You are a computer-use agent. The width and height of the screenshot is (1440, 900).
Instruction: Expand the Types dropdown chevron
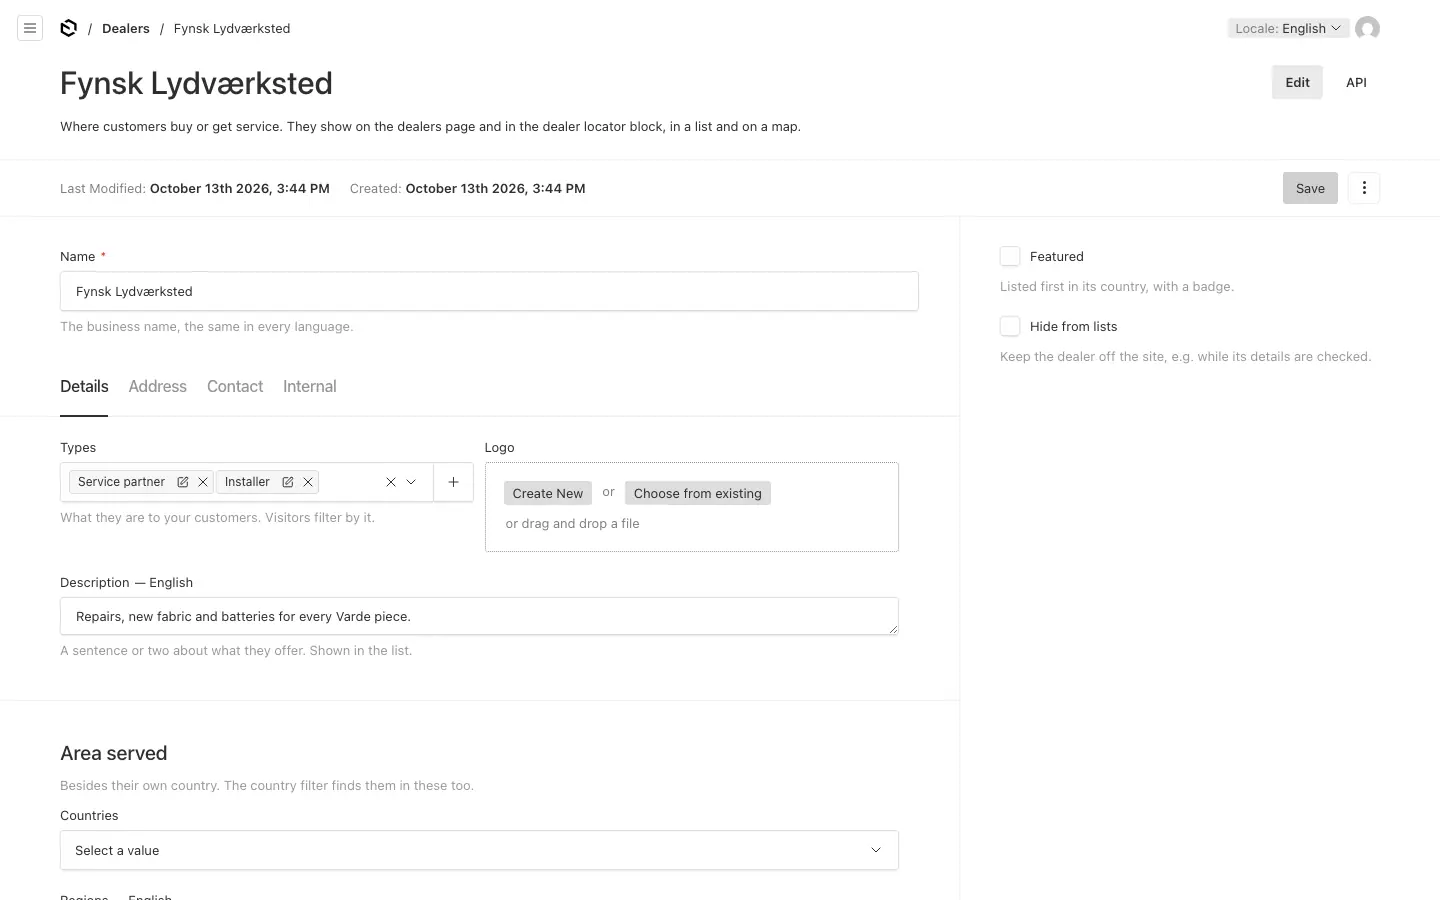tap(411, 482)
